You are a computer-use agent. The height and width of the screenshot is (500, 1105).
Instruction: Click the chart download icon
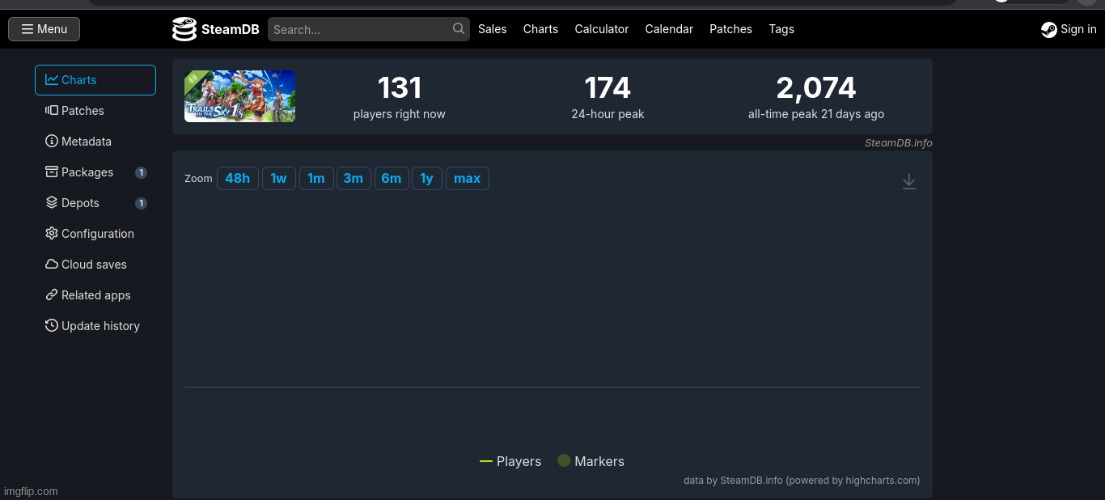[x=909, y=181]
